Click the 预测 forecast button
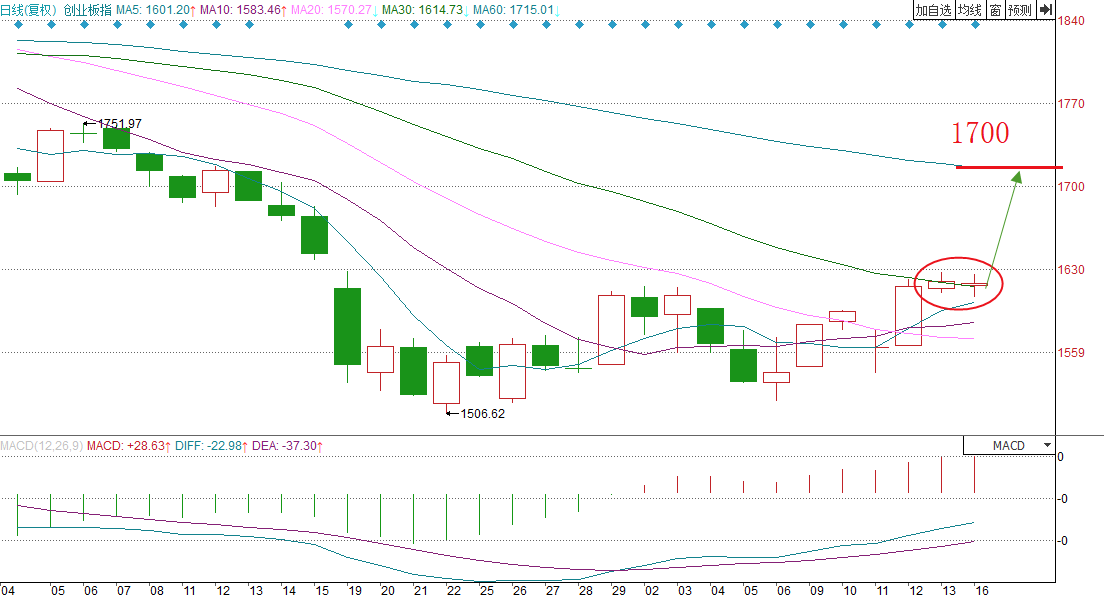Image resolution: width=1104 pixels, height=598 pixels. click(x=1020, y=10)
